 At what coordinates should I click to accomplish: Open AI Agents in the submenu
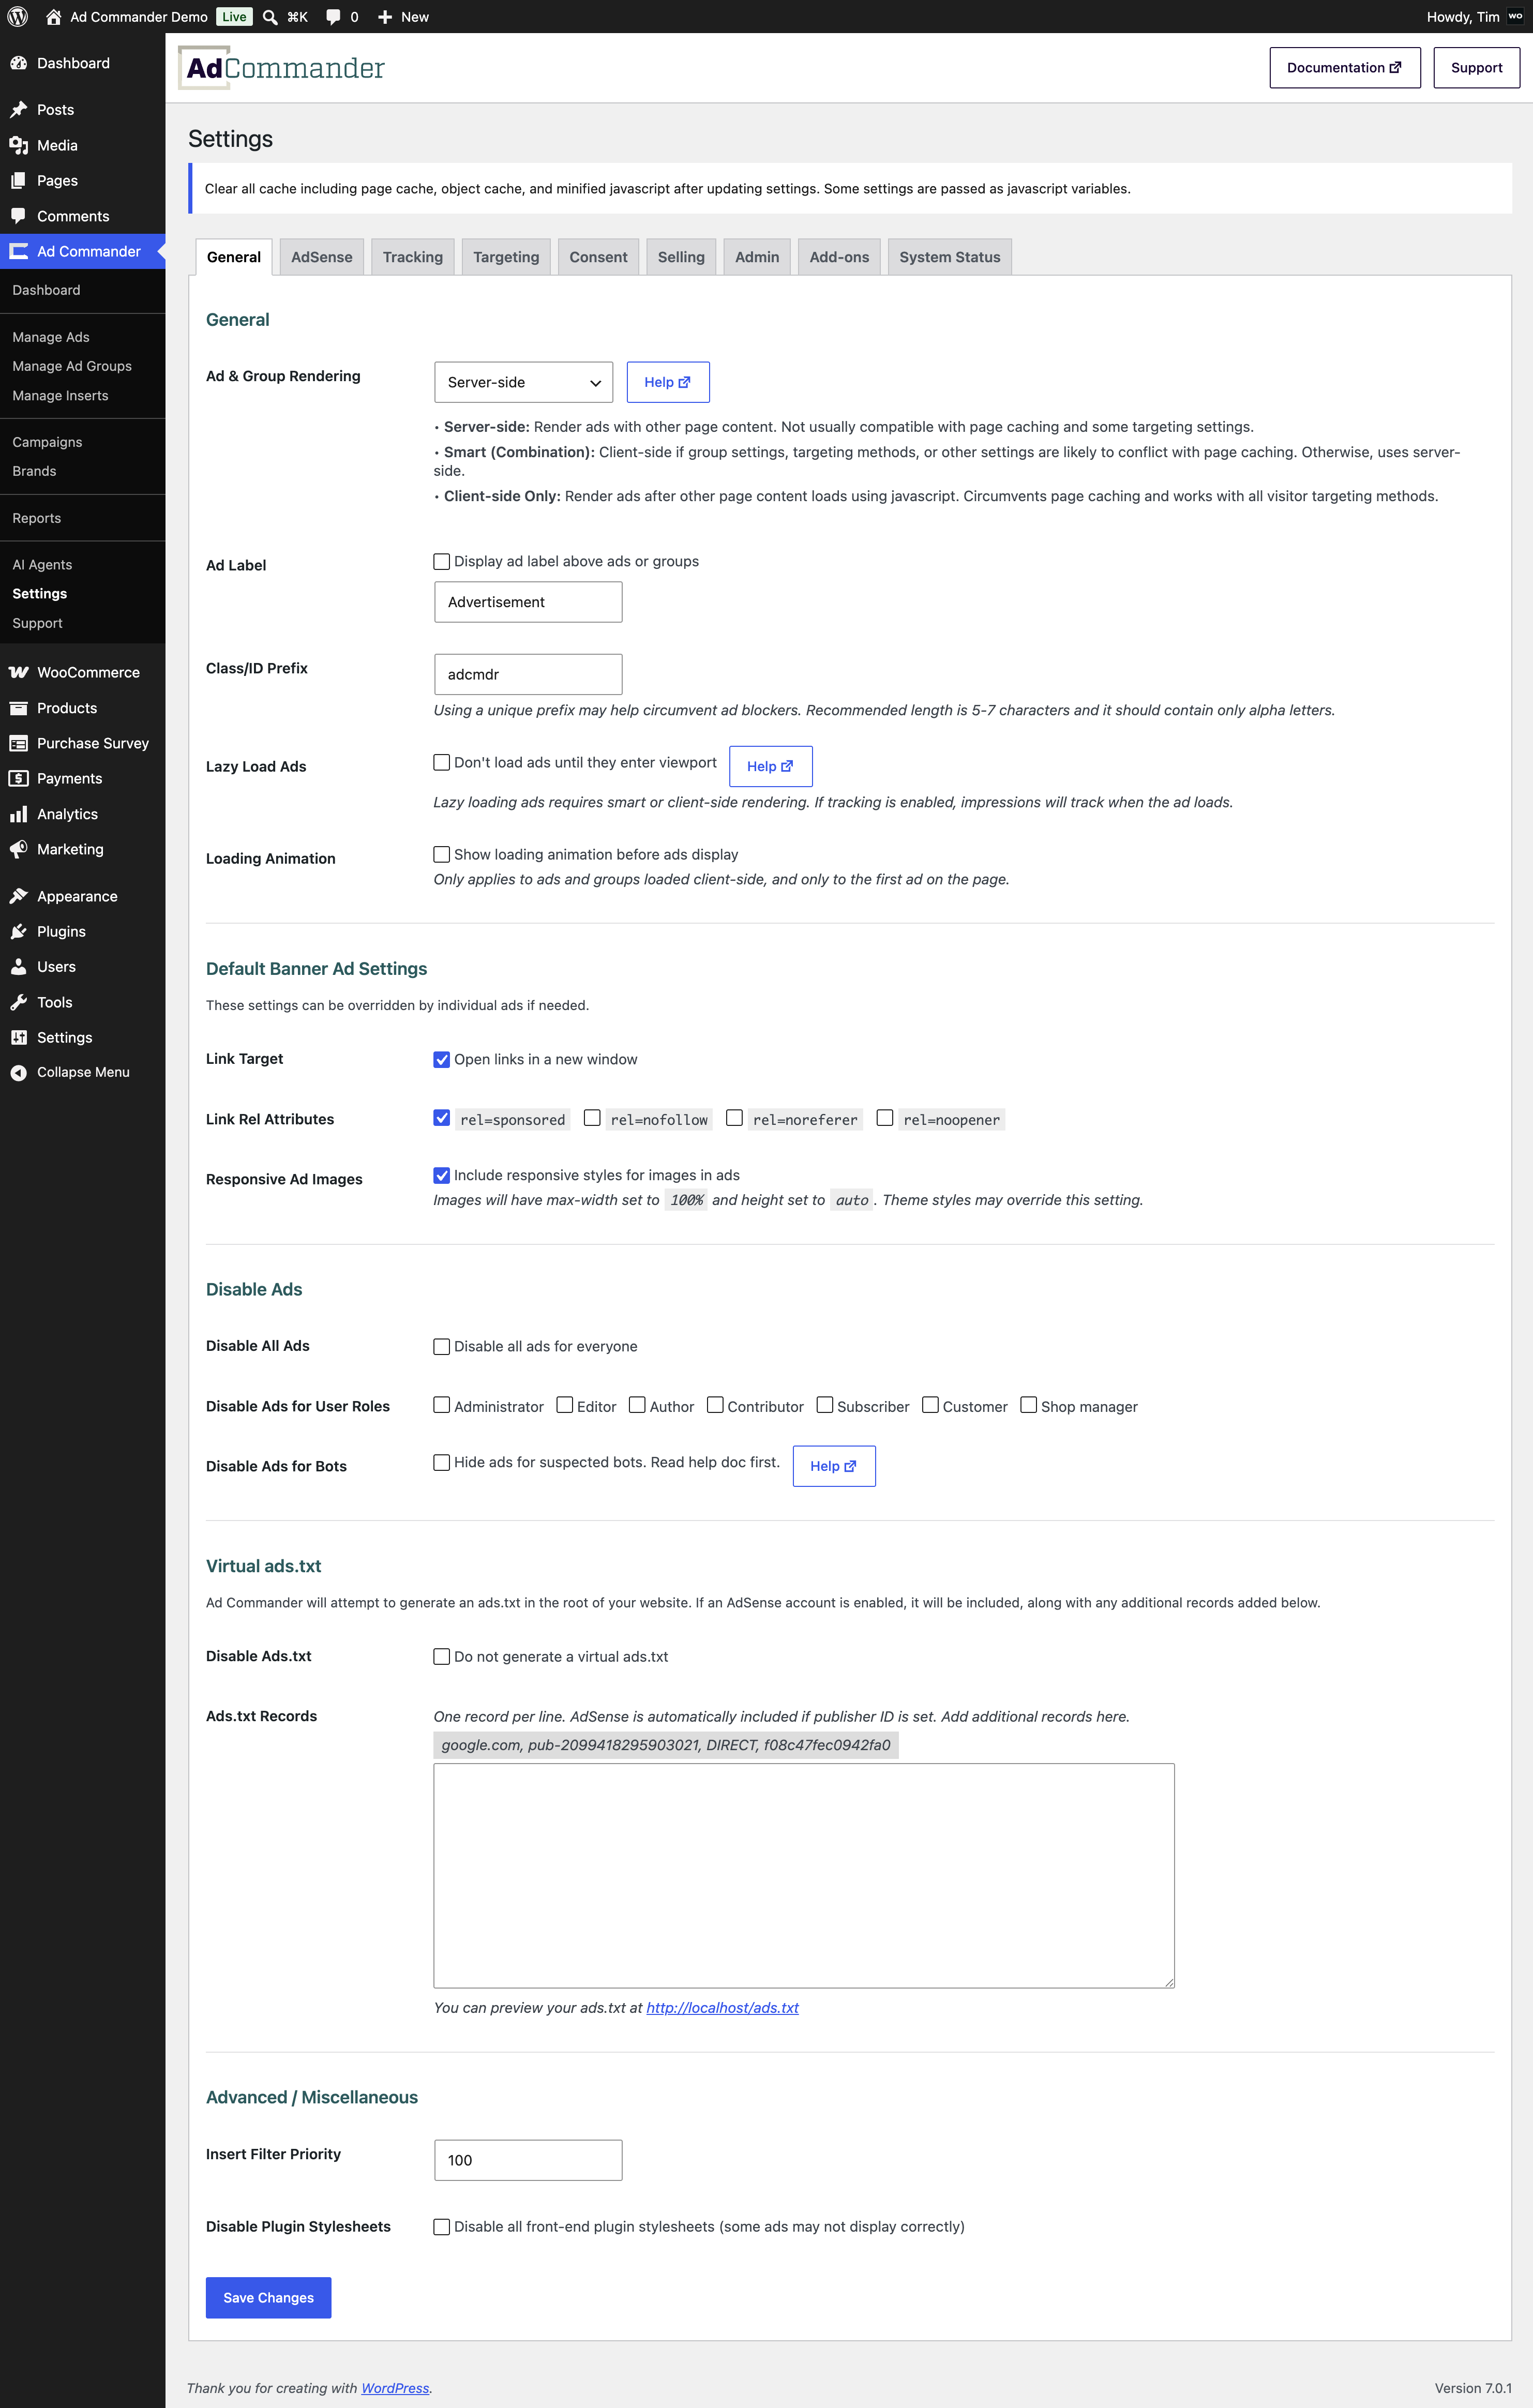tap(42, 565)
